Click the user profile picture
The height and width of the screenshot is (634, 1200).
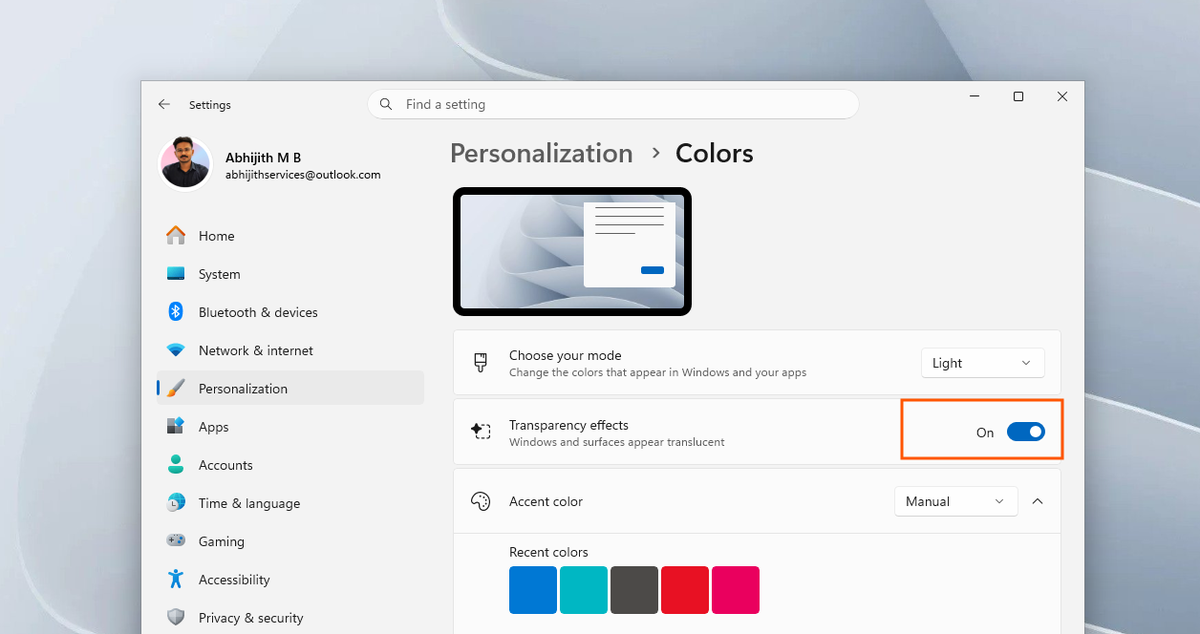coord(186,163)
